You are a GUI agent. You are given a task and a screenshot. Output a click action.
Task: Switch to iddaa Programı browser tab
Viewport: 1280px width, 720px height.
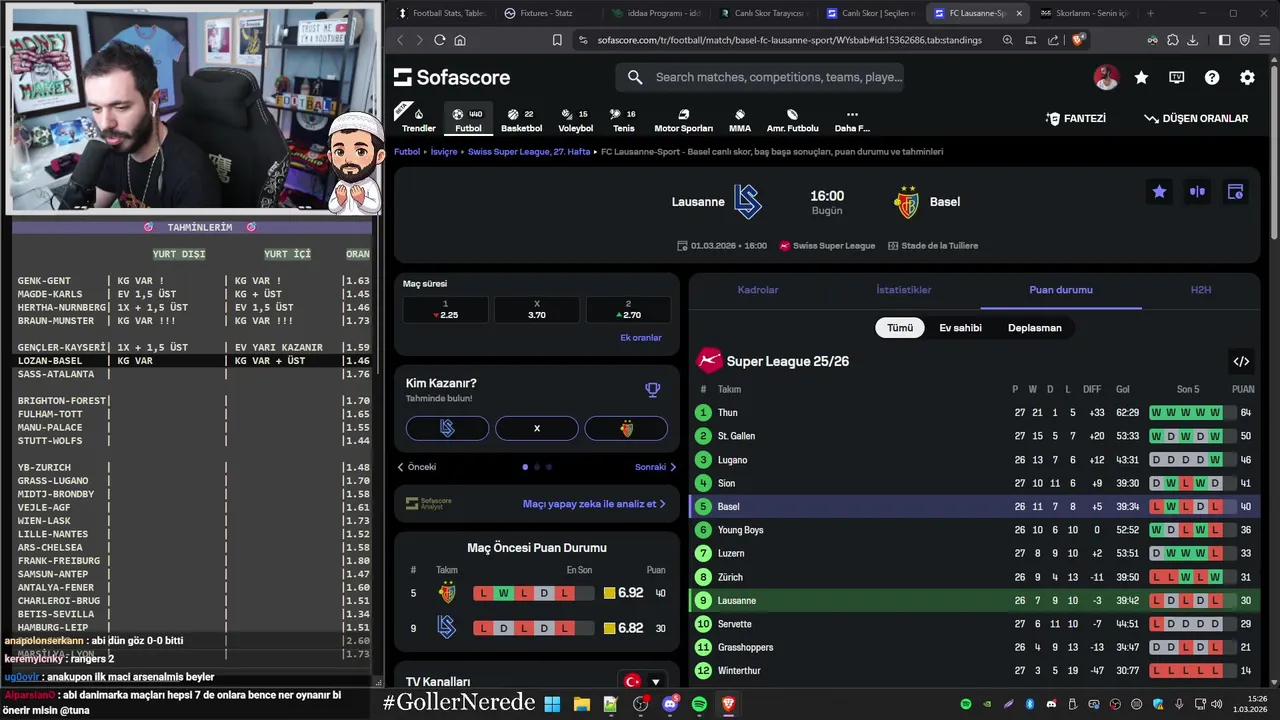click(656, 13)
